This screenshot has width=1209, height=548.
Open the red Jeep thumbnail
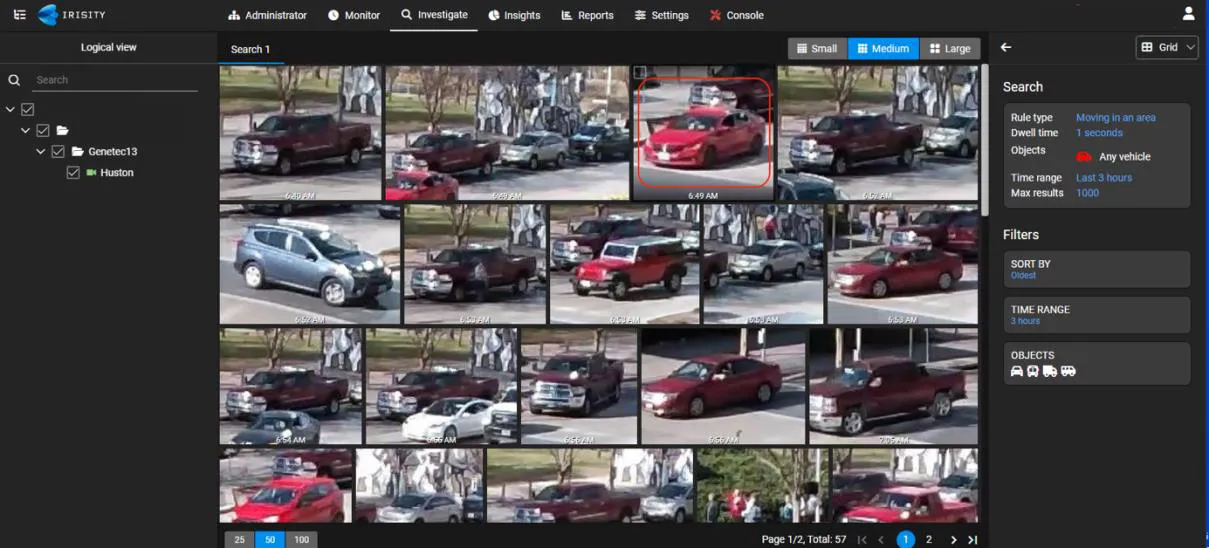tap(624, 265)
